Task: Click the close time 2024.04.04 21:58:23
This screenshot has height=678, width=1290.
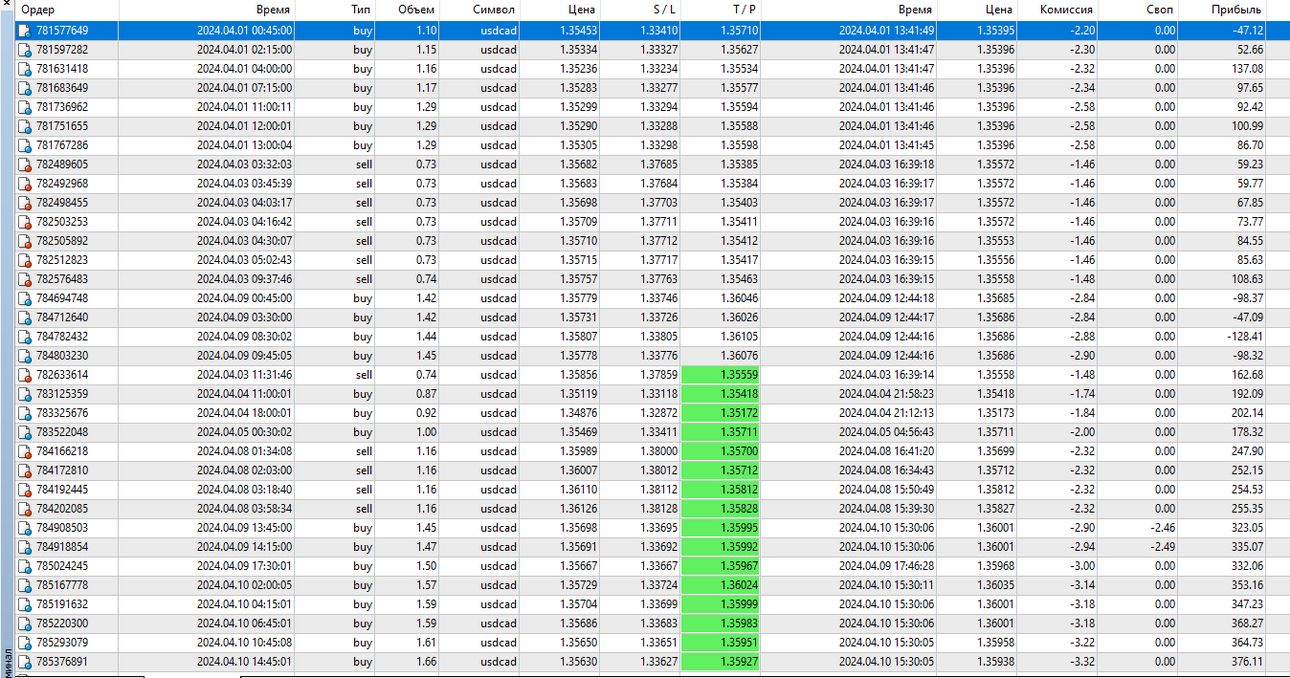Action: click(887, 394)
